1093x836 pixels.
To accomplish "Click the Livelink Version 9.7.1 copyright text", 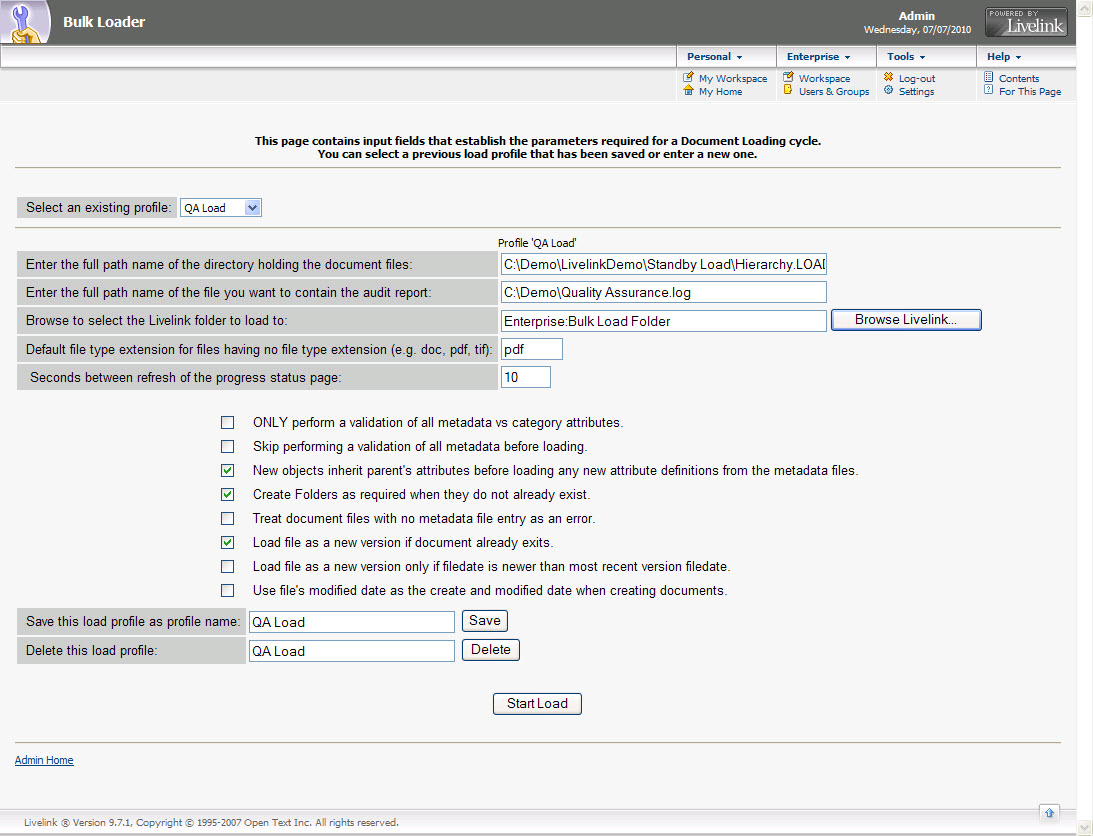I will click(211, 823).
